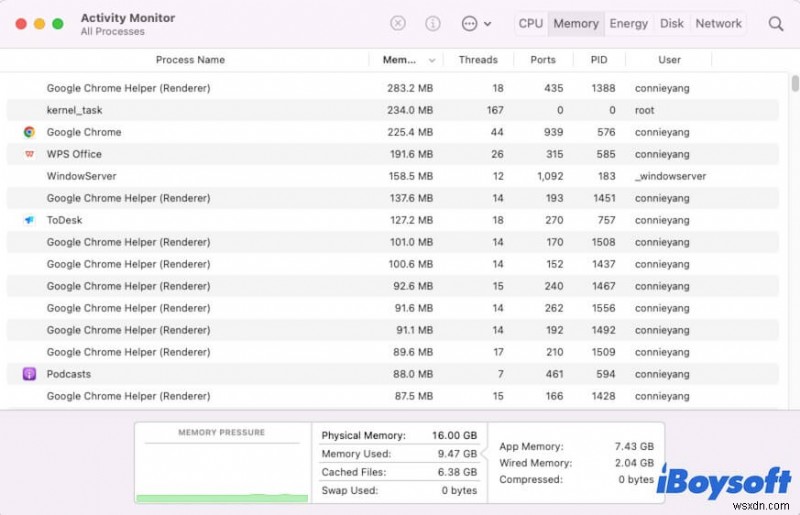The height and width of the screenshot is (515, 800).
Task: Select Chrome Helper row with PID 1556
Action: (x=392, y=308)
